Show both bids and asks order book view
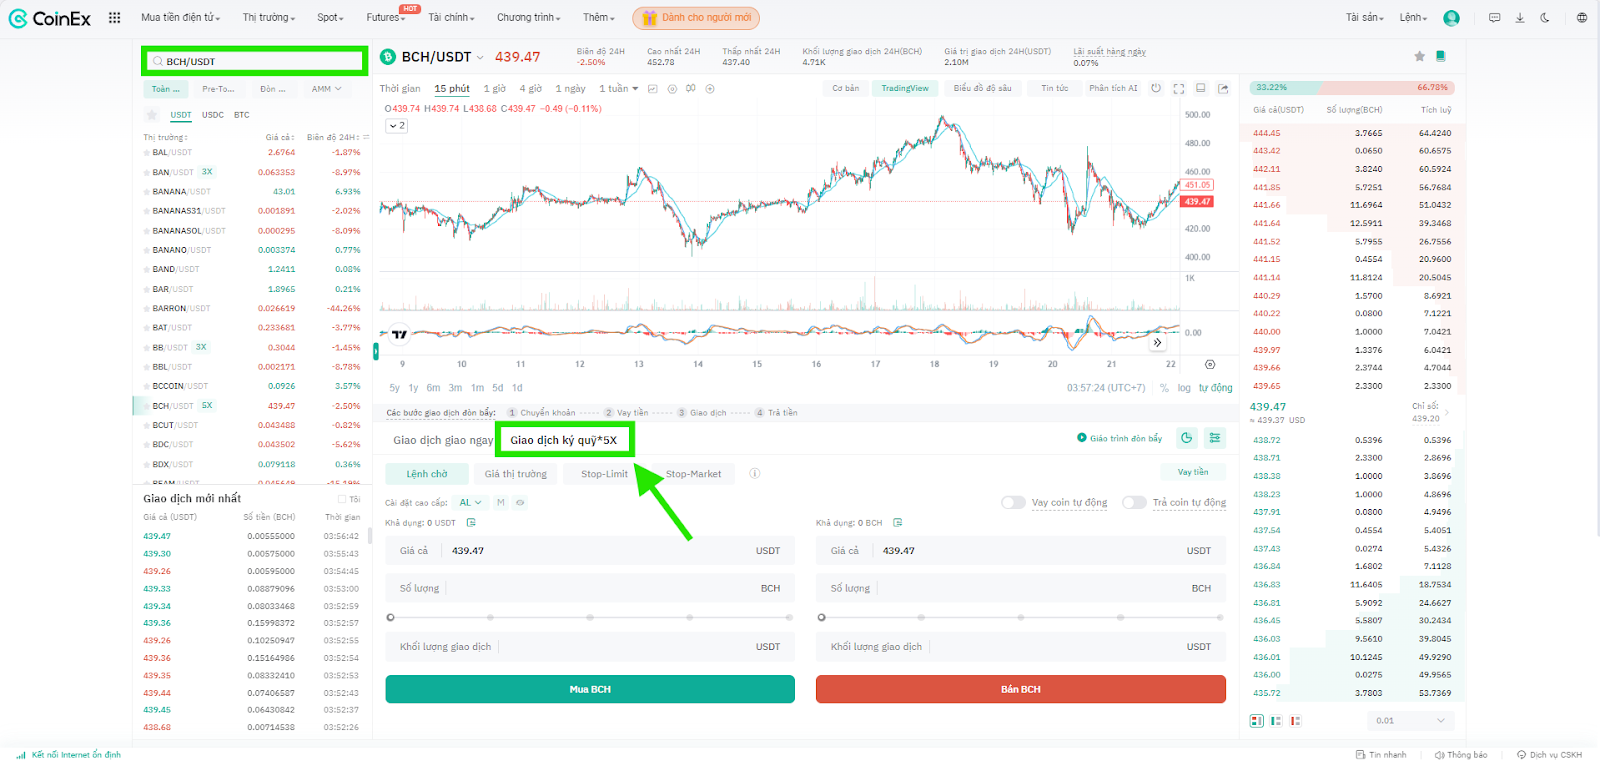Screen dimensions: 1600x761 click(x=1257, y=721)
